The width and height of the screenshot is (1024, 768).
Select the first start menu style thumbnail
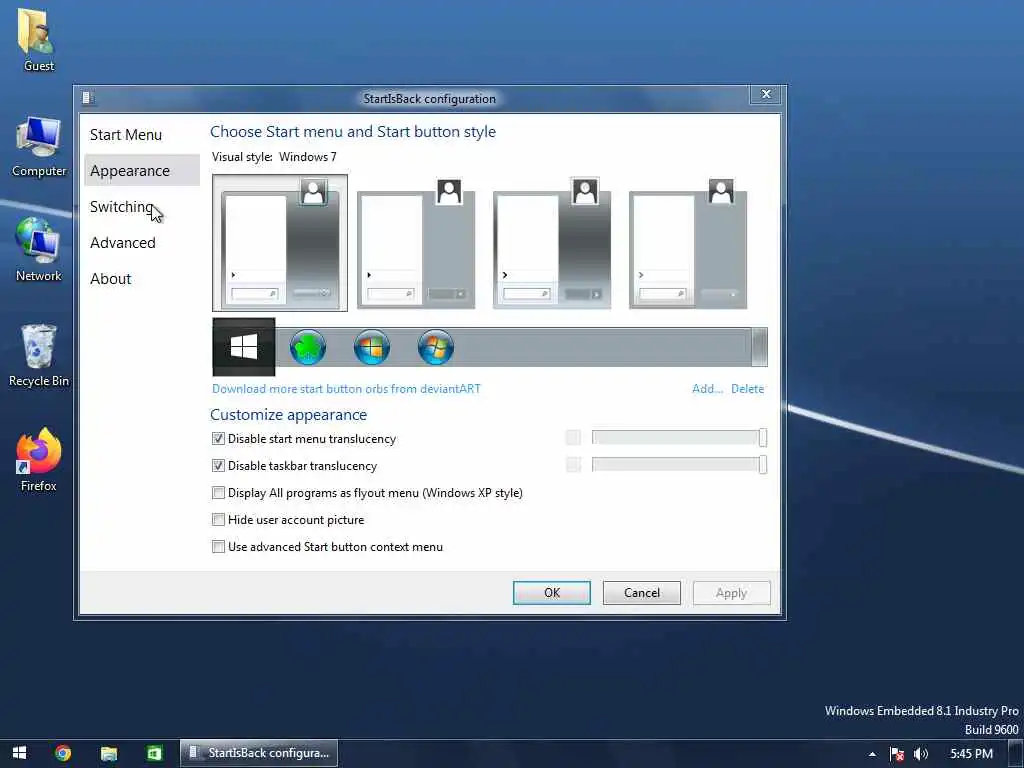pyautogui.click(x=280, y=242)
